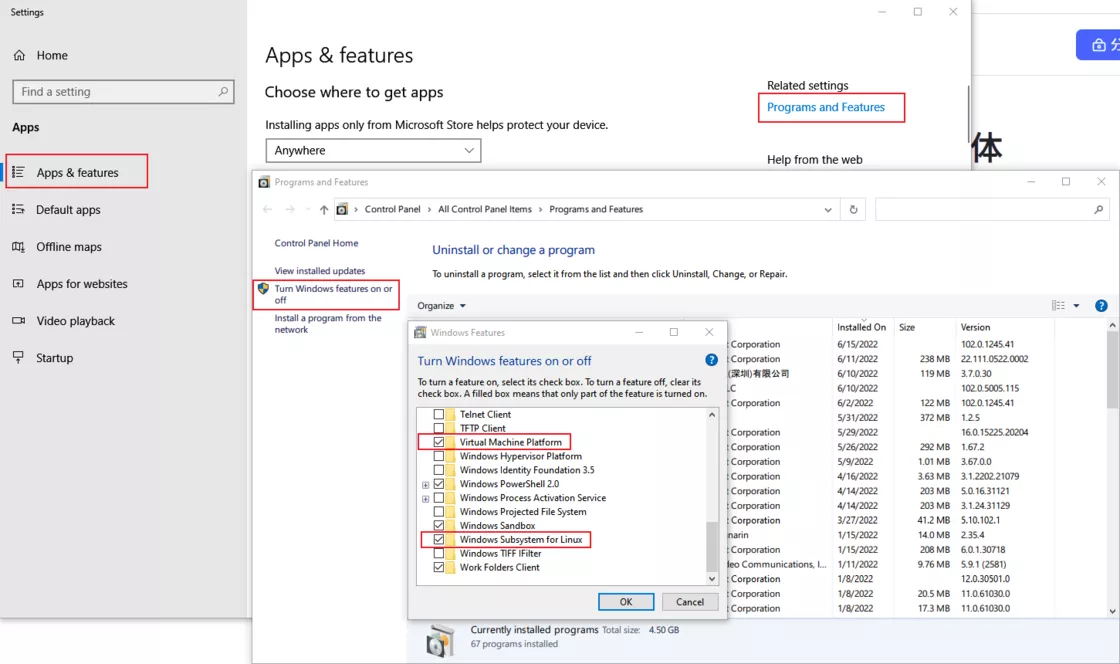Screen dimensions: 1120x664
Task: Open Default apps in Settings sidebar
Action: (69, 209)
